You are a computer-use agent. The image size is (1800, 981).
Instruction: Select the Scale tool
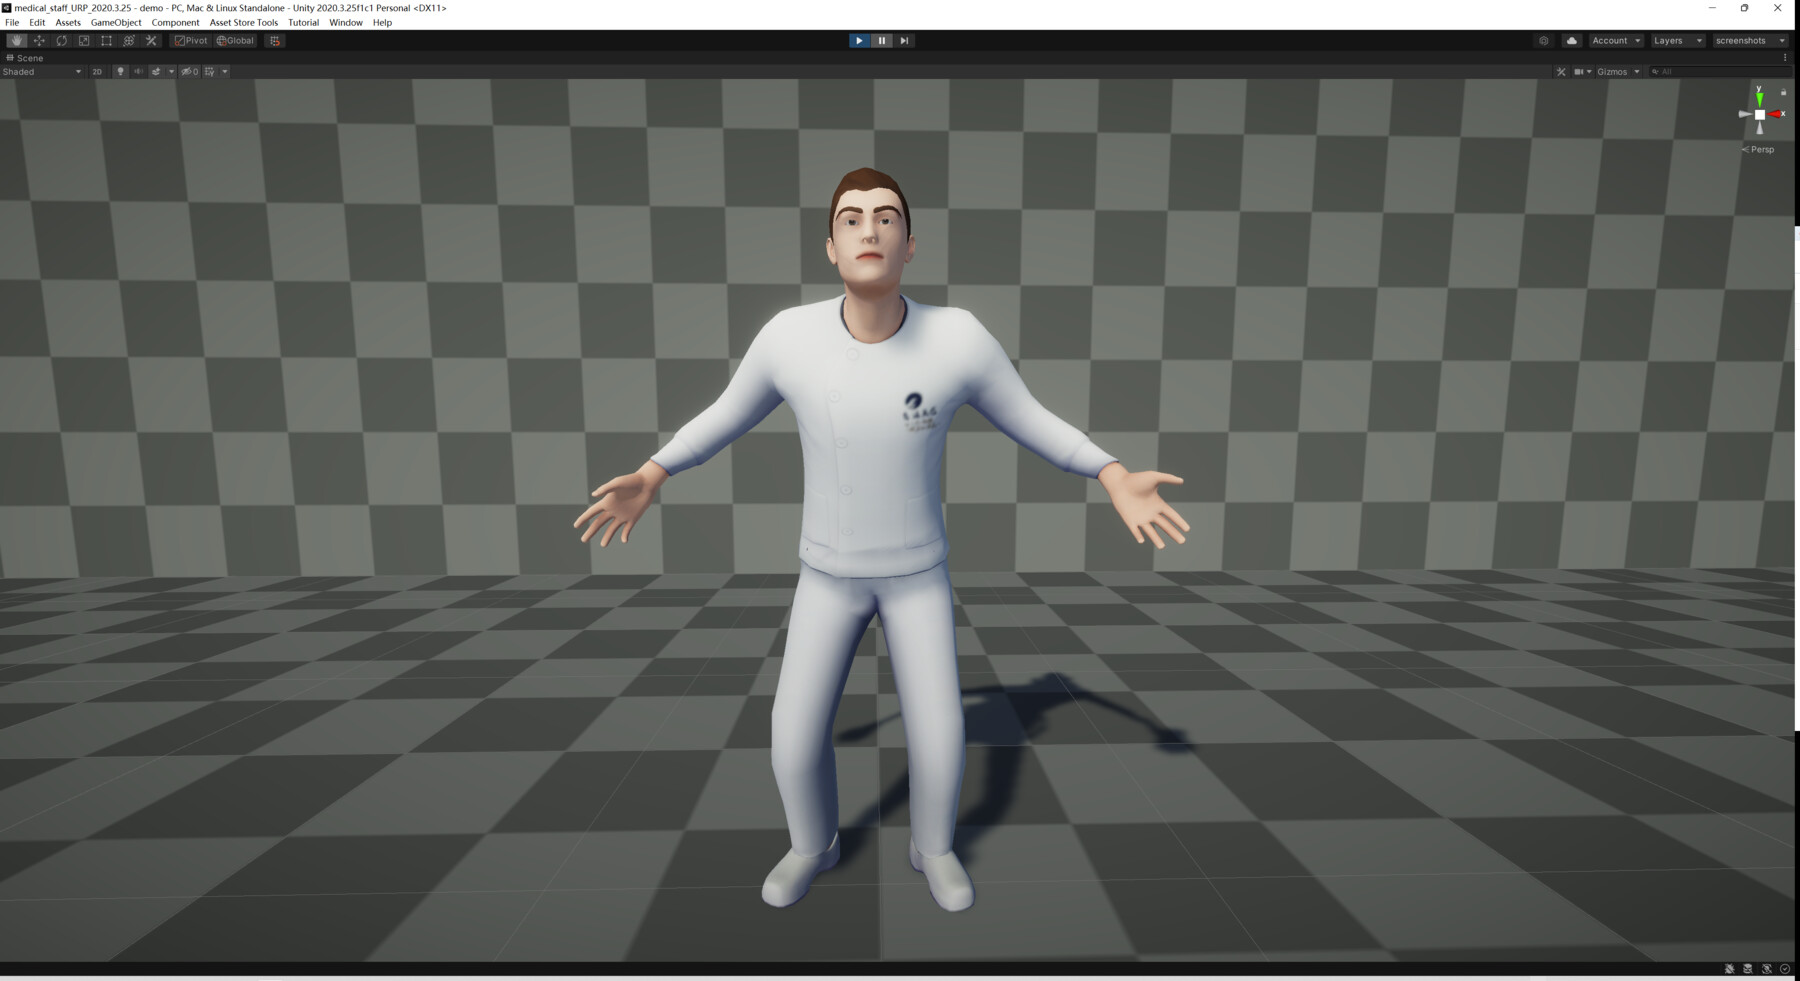point(84,41)
